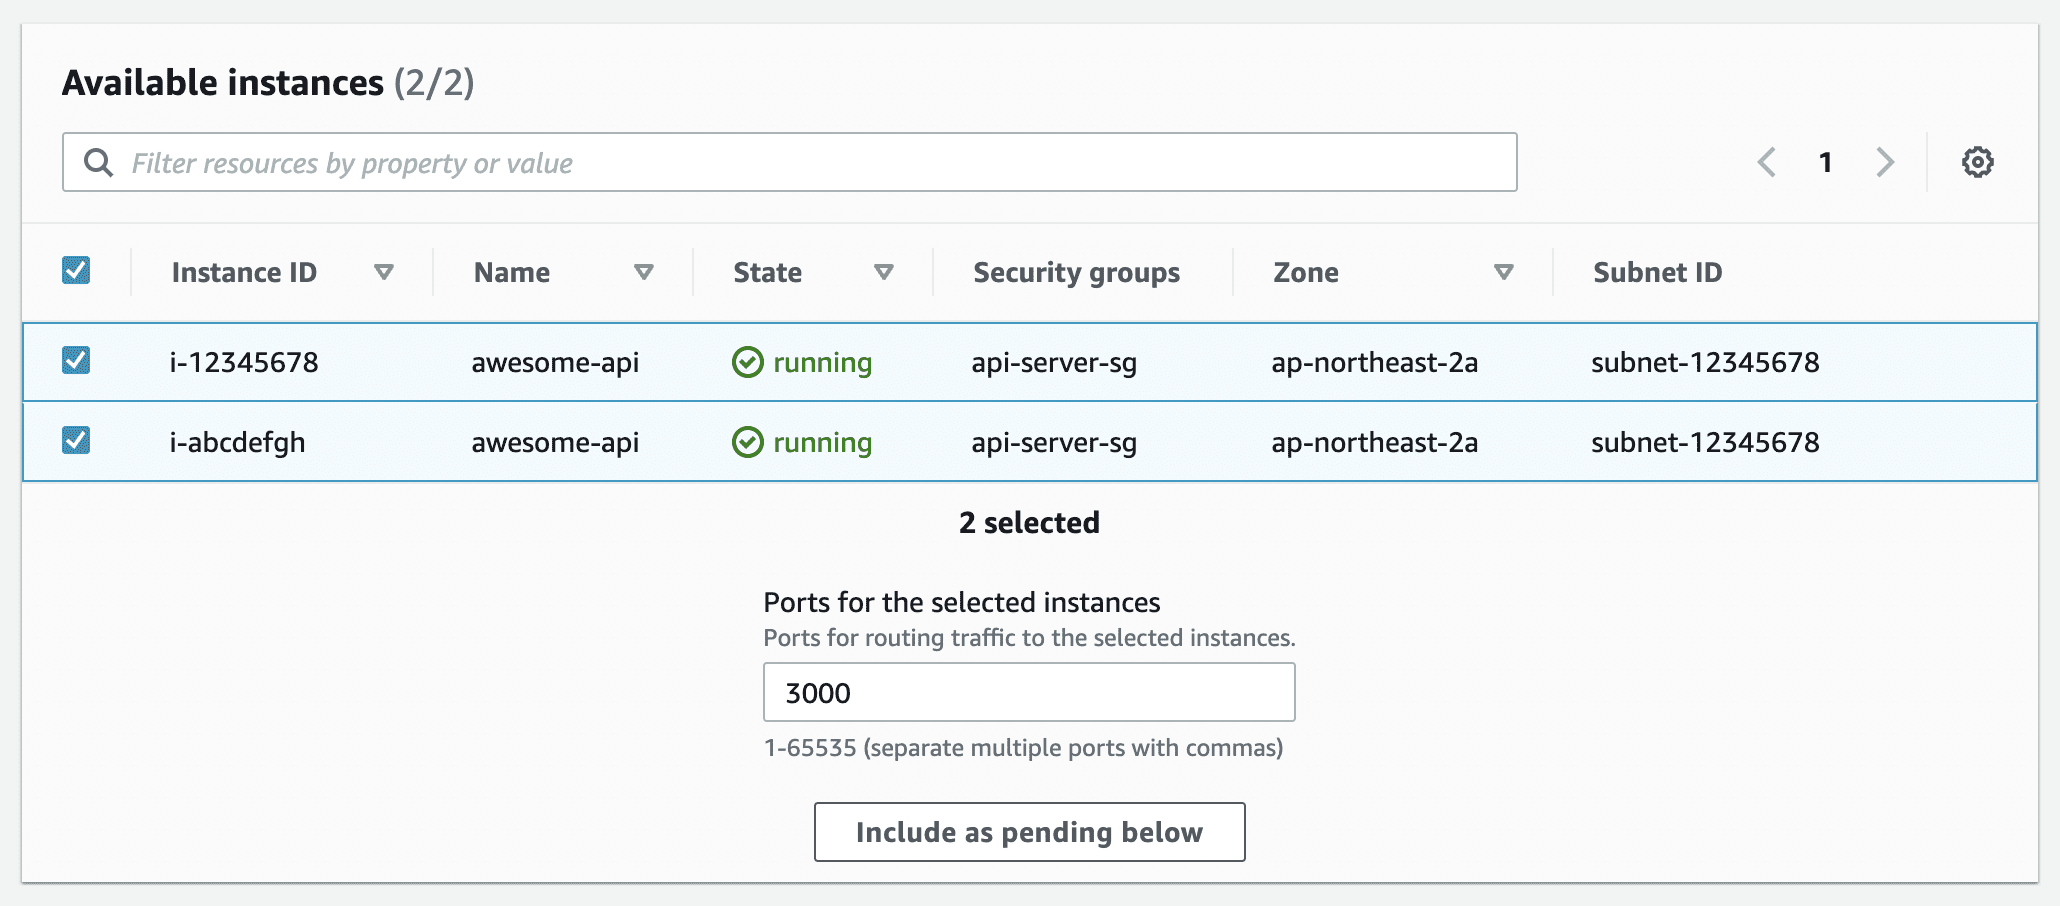Image resolution: width=2060 pixels, height=906 pixels.
Task: Select page number 1
Action: tap(1825, 162)
